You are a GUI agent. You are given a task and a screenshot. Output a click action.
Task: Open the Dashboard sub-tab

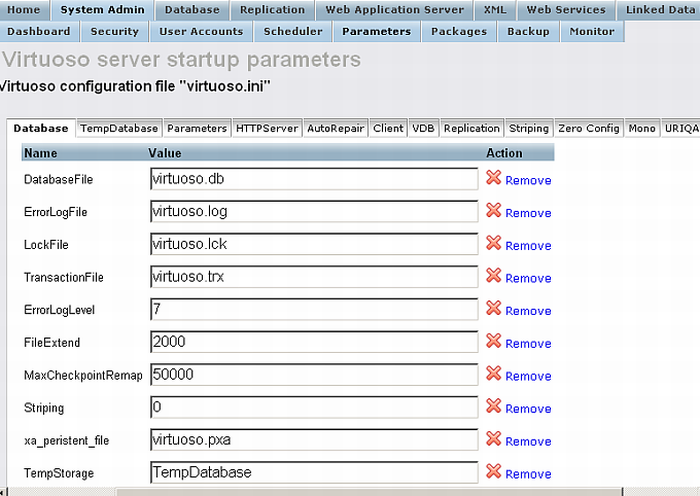pos(39,32)
